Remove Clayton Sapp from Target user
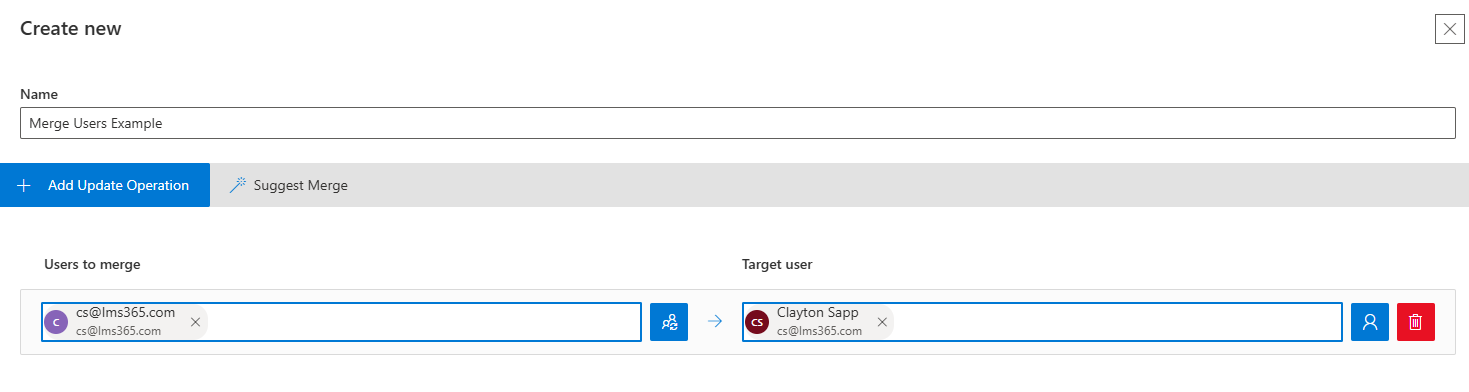The image size is (1469, 392). [x=882, y=322]
